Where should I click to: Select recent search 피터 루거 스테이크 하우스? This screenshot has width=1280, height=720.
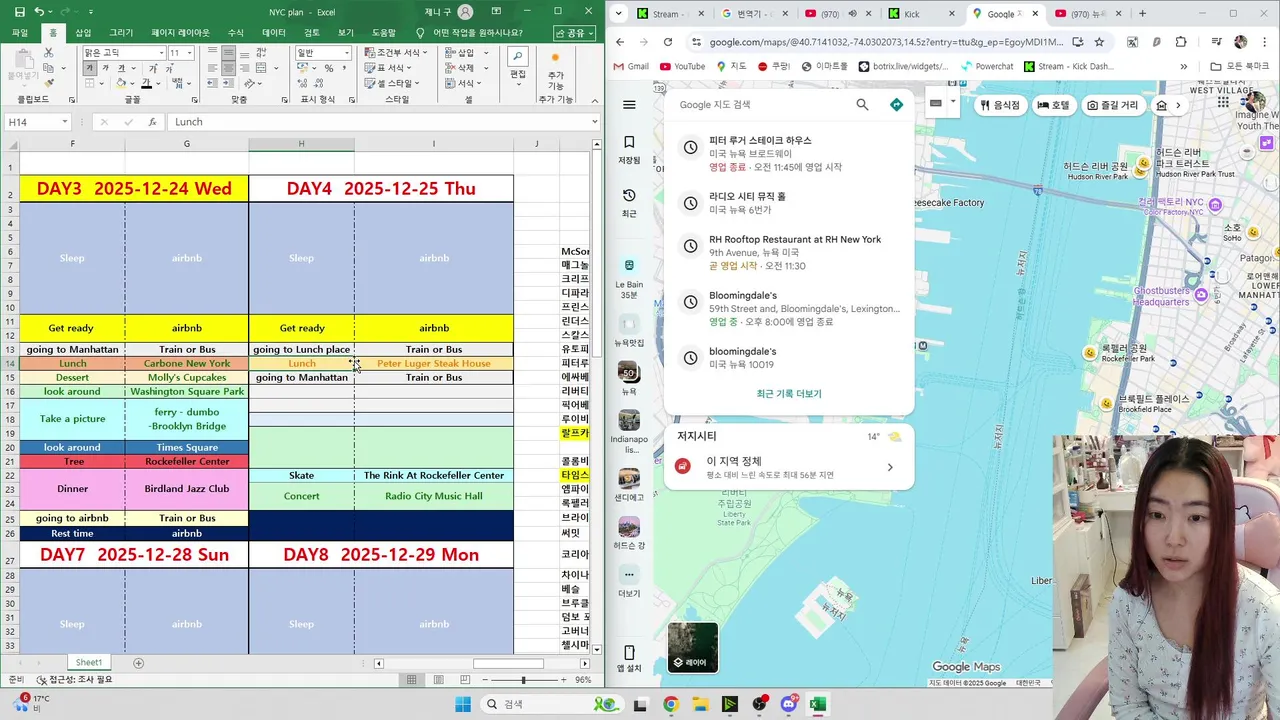point(789,154)
